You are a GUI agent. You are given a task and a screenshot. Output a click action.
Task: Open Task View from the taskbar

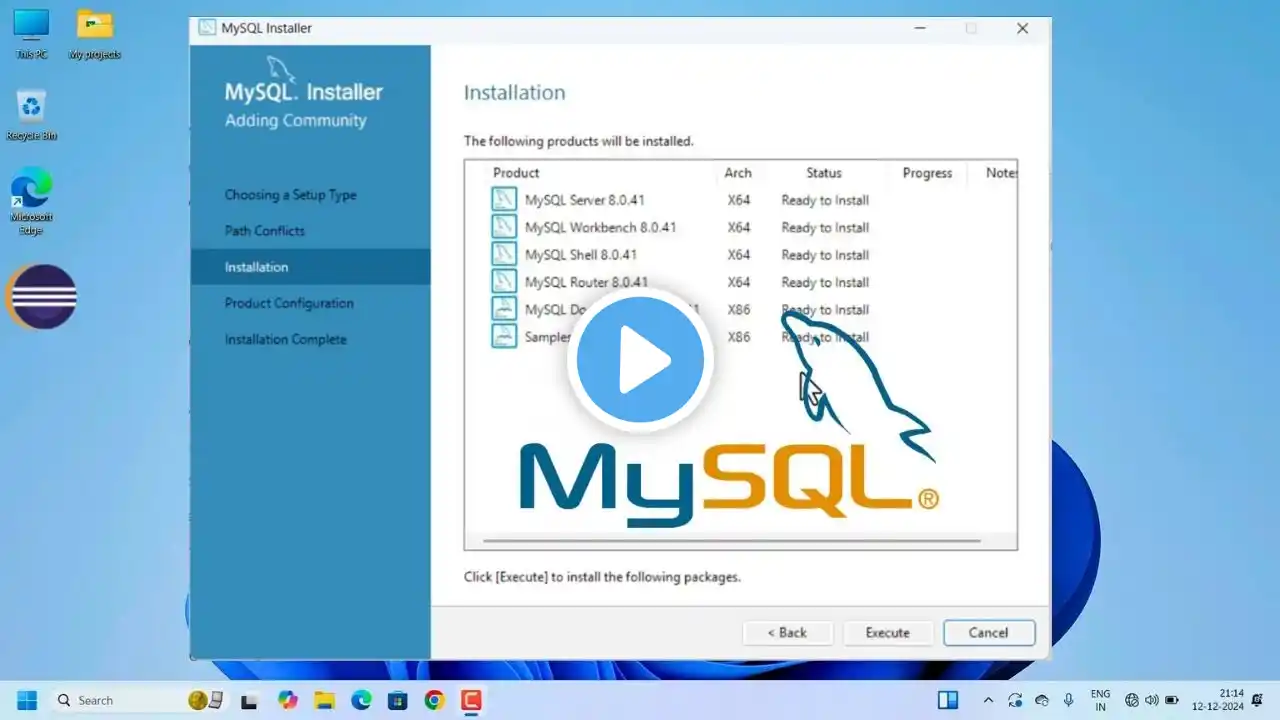(250, 700)
